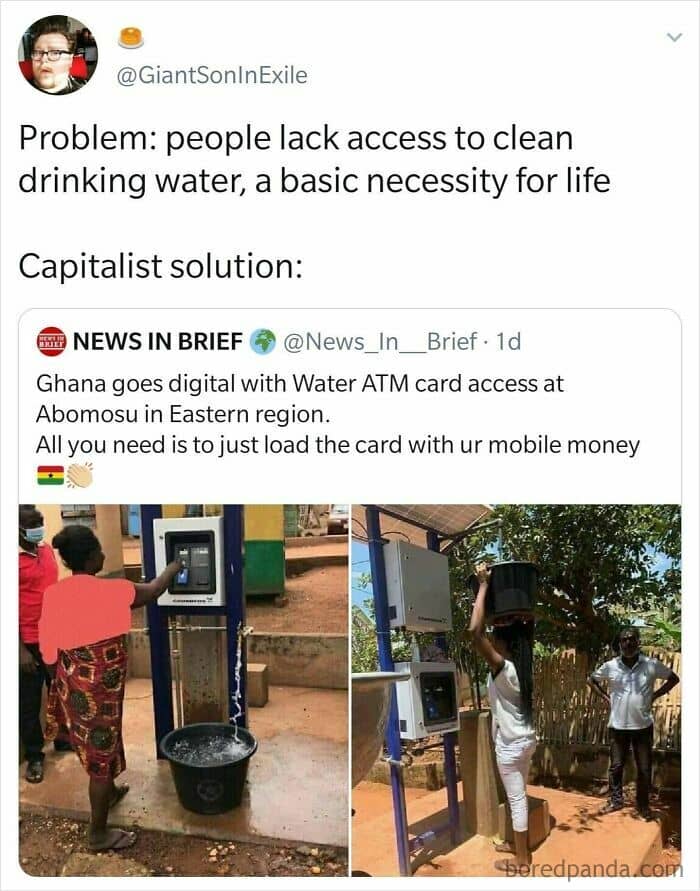Open the GiantSonInExile profile picture
The image size is (700, 891).
pos(58,55)
